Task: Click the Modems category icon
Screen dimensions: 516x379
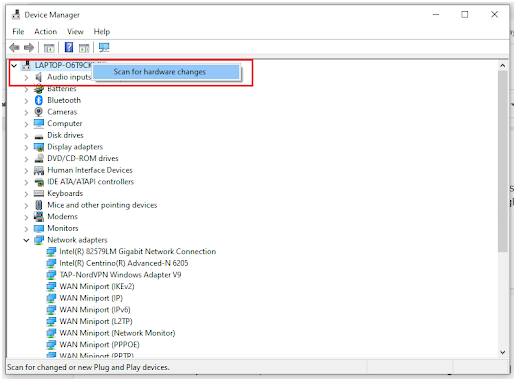Action: tap(39, 216)
